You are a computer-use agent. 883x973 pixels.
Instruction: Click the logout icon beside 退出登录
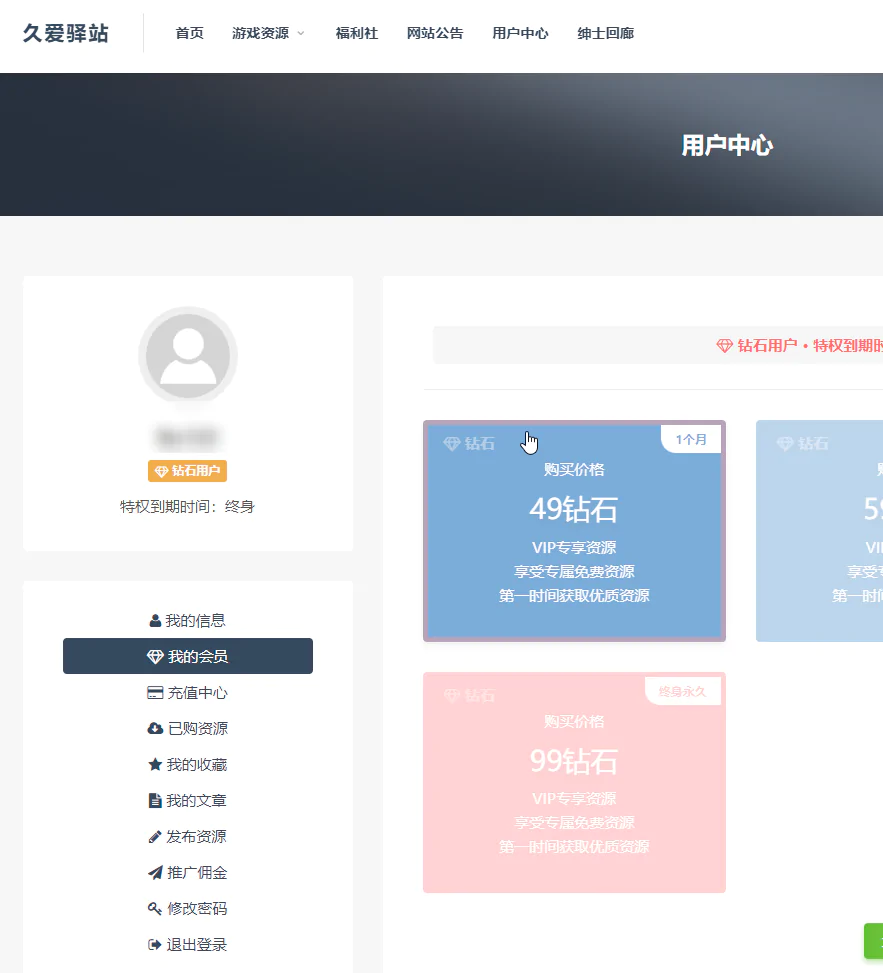pyautogui.click(x=155, y=945)
